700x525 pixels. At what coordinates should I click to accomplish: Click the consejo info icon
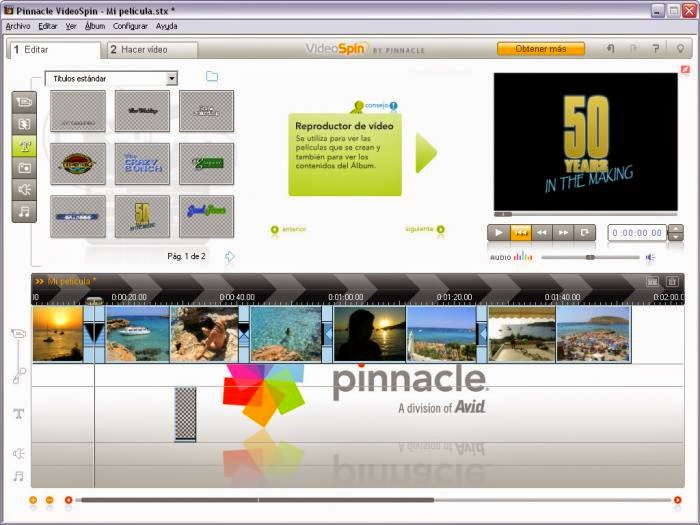click(393, 106)
